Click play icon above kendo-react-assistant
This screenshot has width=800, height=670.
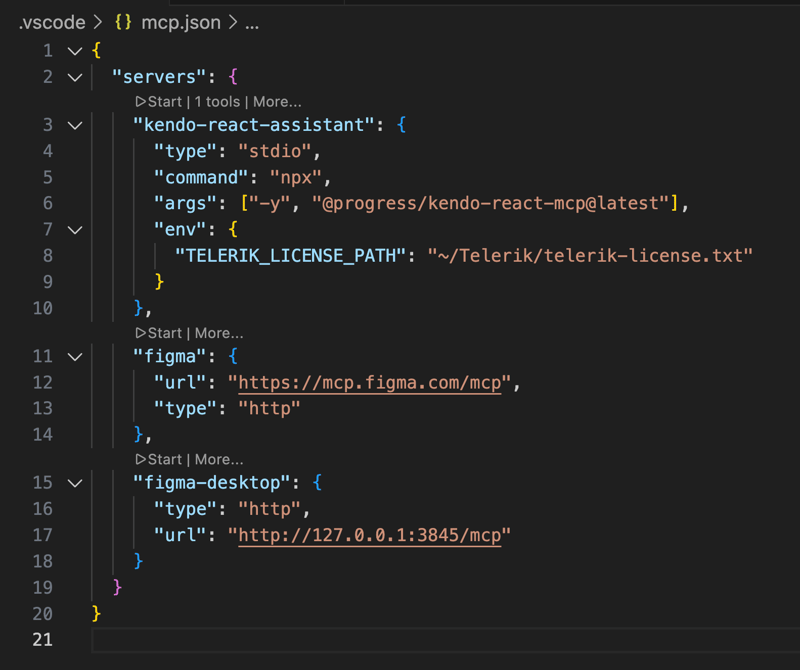(141, 102)
